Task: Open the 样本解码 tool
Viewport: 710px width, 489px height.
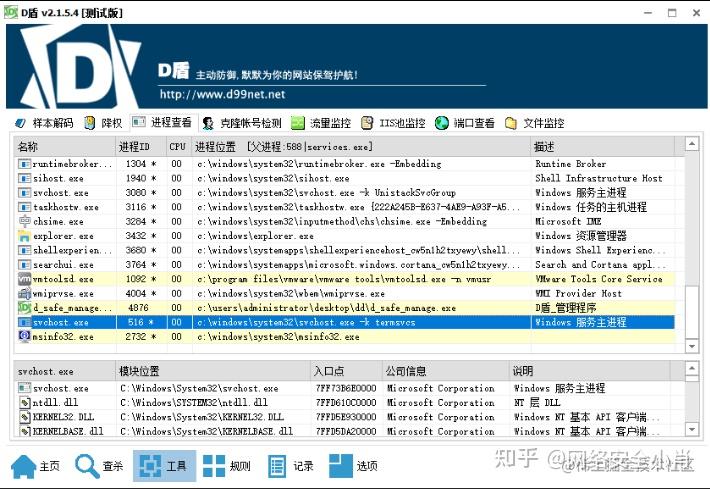Action: pyautogui.click(x=44, y=123)
